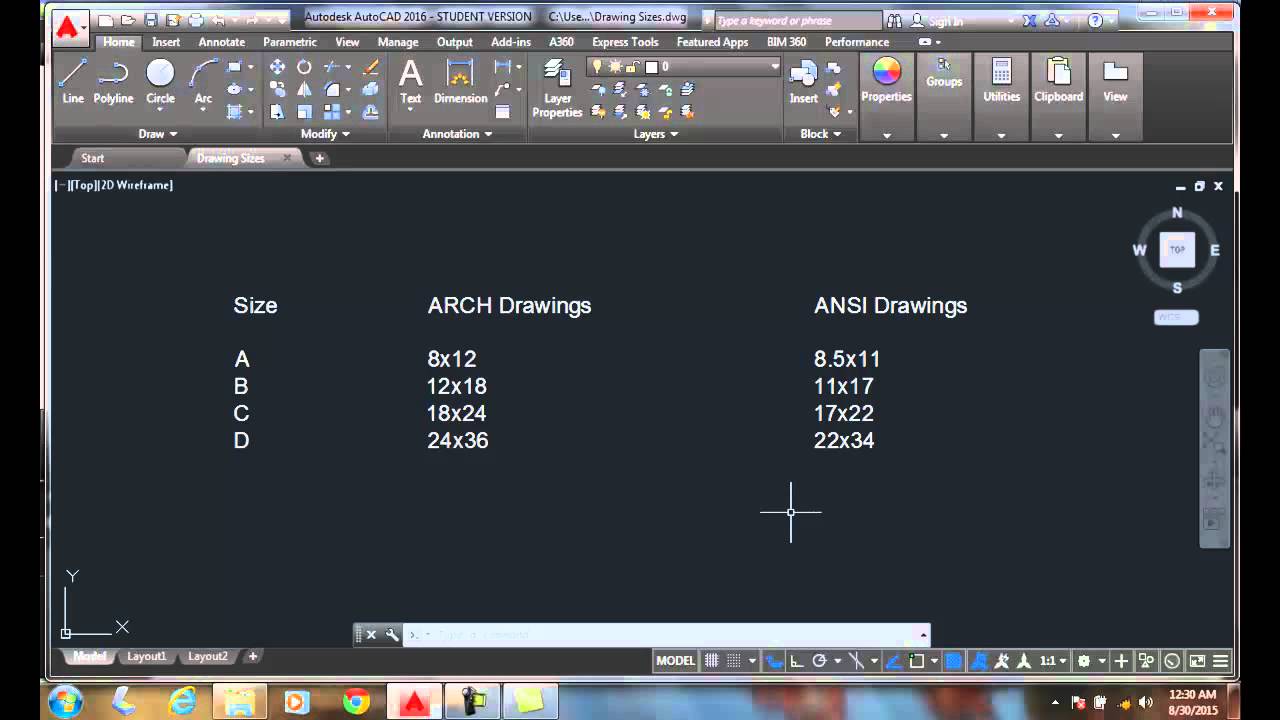Click the Move tool icon
Viewport: 1280px width, 720px height.
click(x=277, y=67)
